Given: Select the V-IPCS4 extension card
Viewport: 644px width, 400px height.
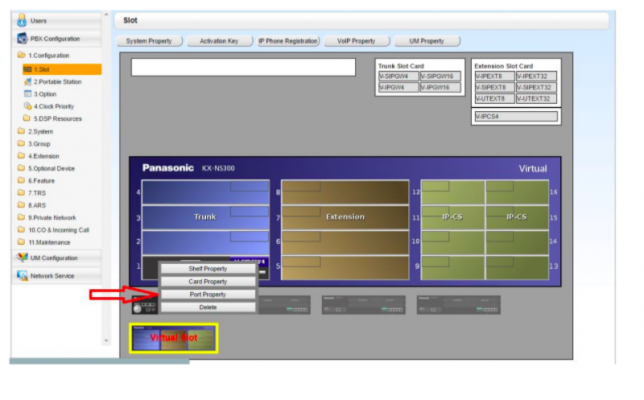Looking at the screenshot, I should pos(515,116).
